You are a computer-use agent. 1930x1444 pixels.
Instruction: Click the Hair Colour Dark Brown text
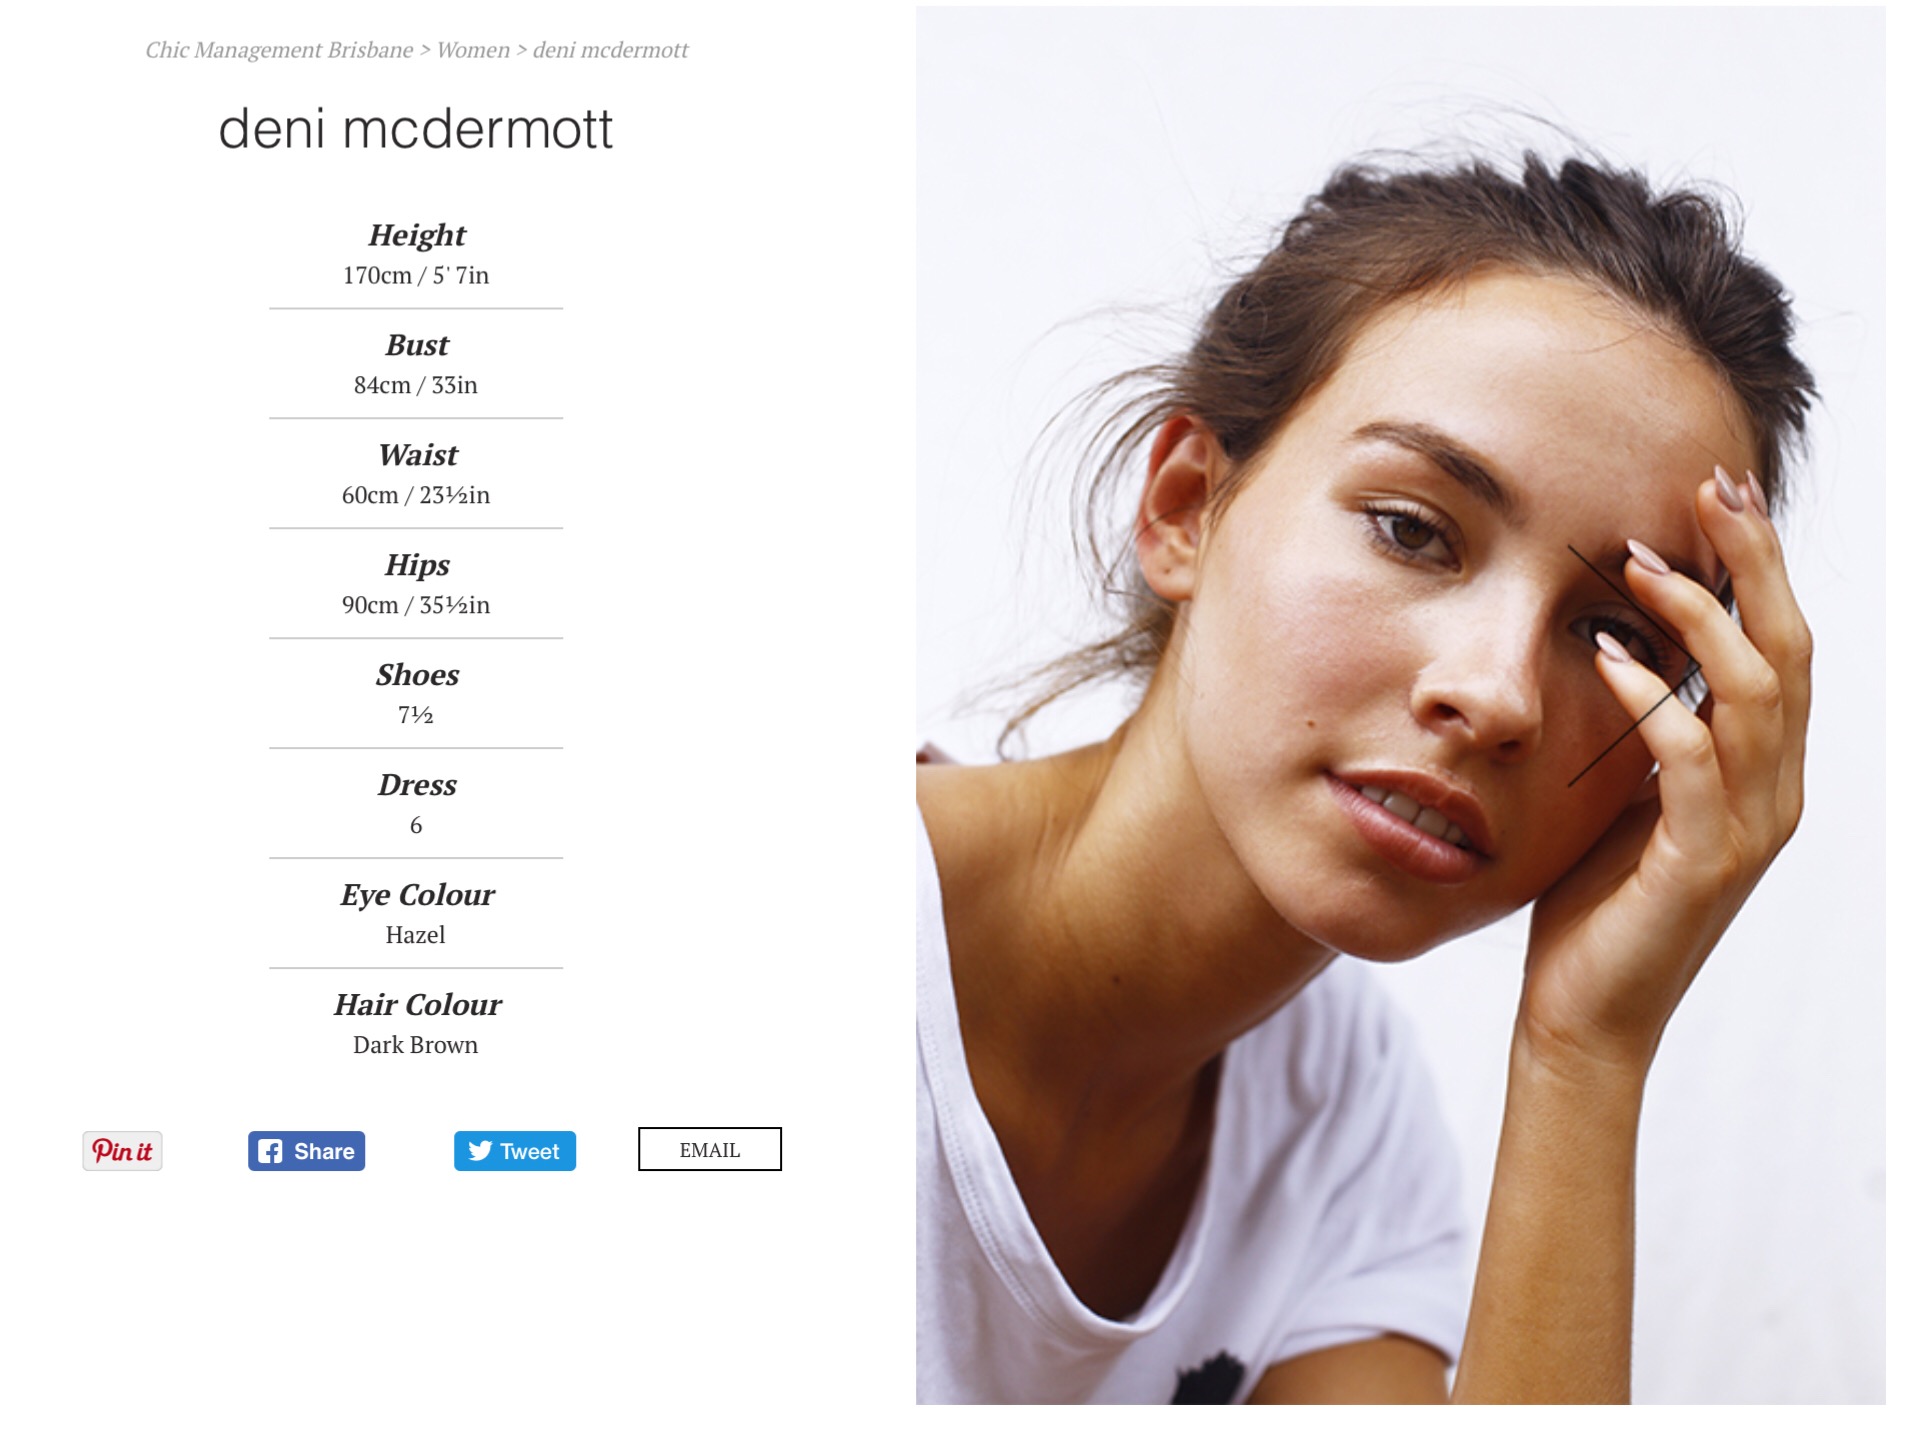point(416,1046)
